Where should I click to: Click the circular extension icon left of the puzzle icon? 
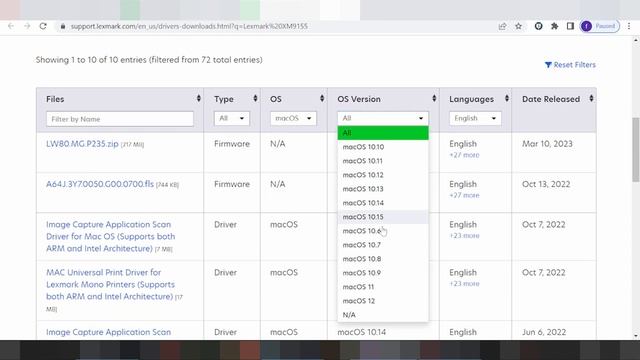click(x=538, y=26)
